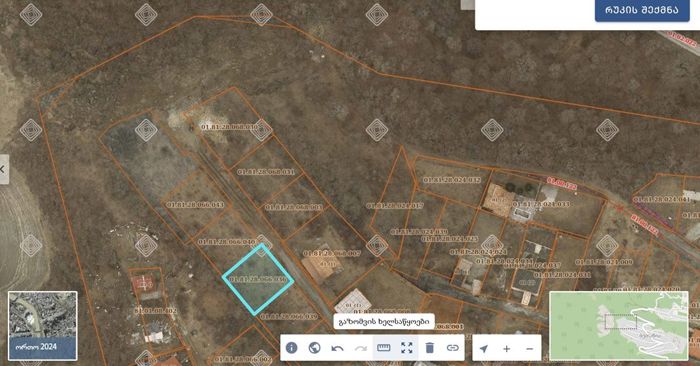Click parcel label 01.81.28.068.007
This screenshot has width=700, height=366.
(x=332, y=253)
